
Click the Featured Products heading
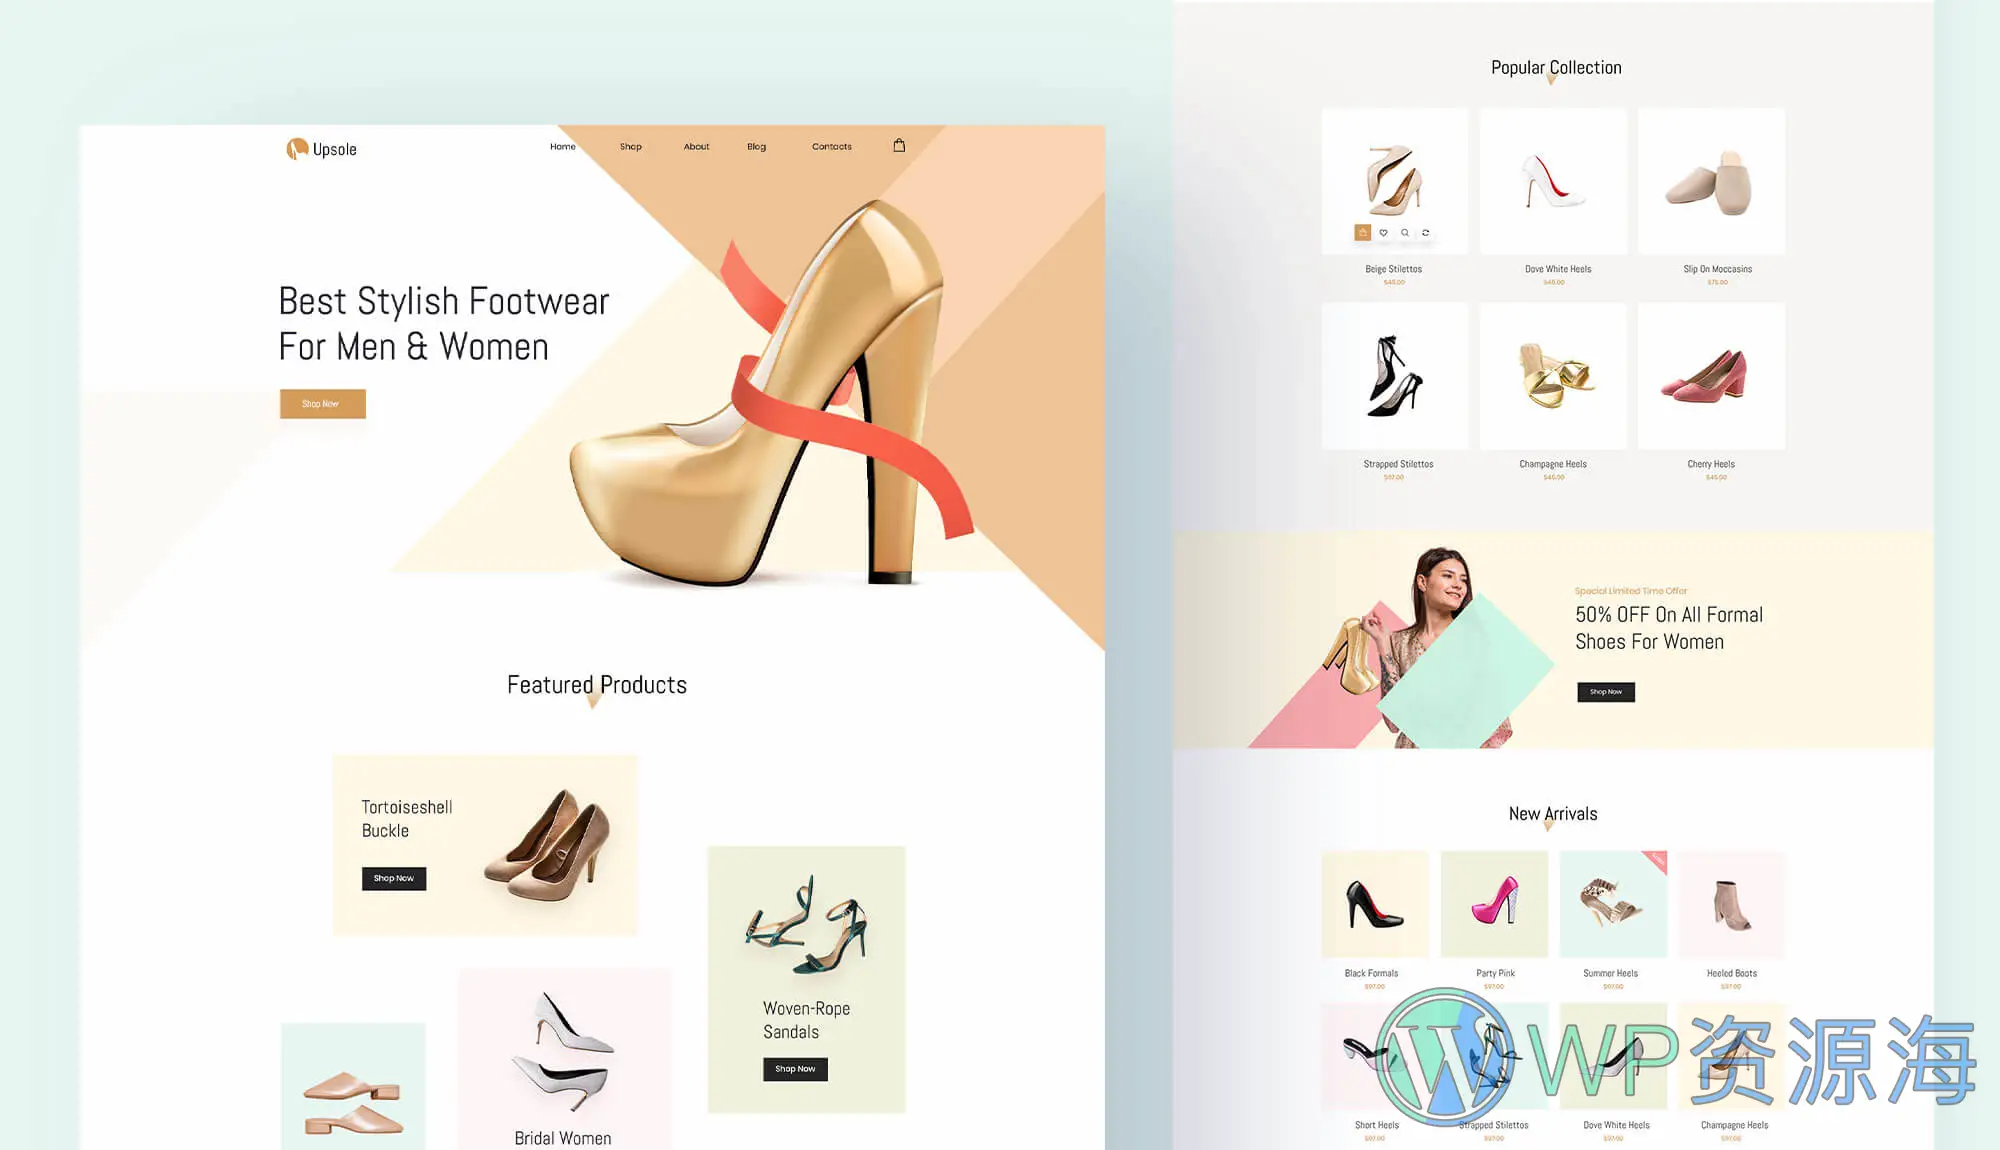pyautogui.click(x=597, y=685)
